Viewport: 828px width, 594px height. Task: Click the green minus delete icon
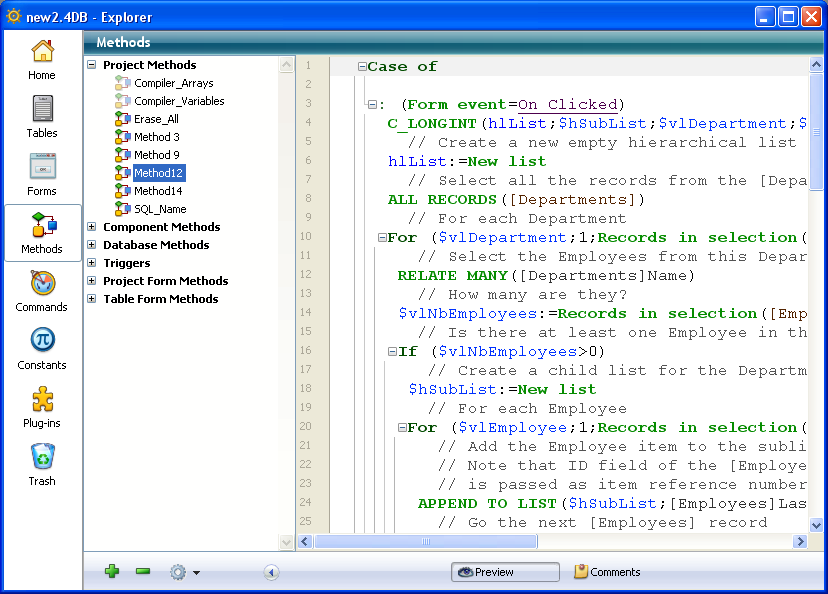click(x=143, y=572)
